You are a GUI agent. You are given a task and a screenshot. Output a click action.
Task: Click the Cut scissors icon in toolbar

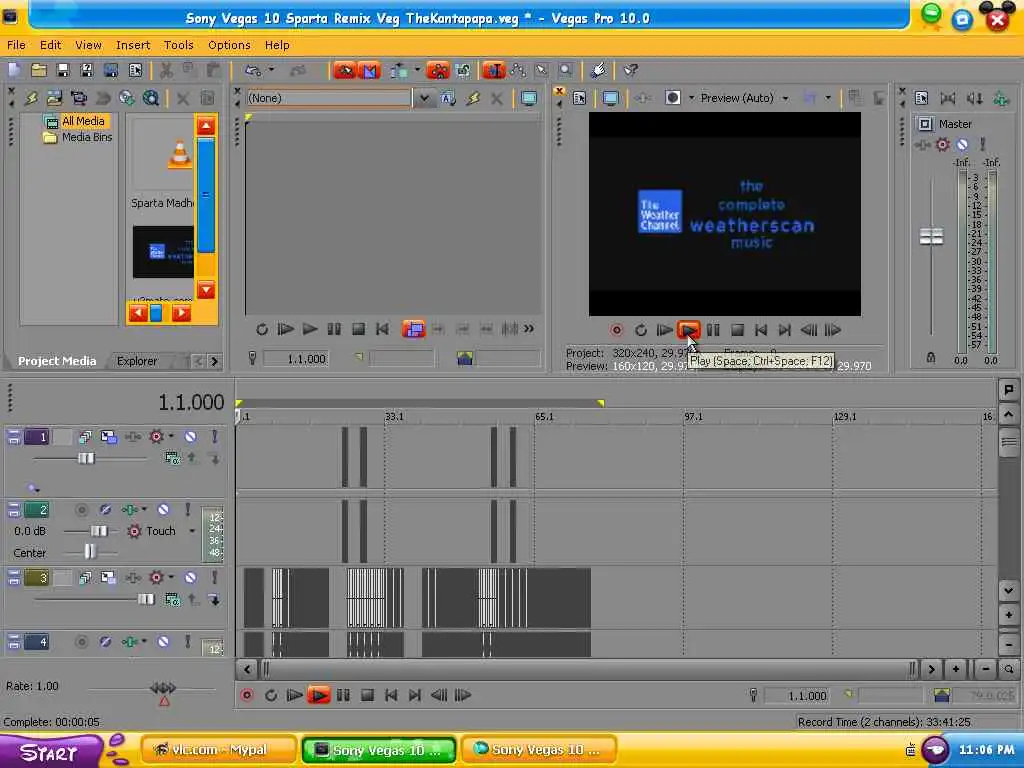166,70
